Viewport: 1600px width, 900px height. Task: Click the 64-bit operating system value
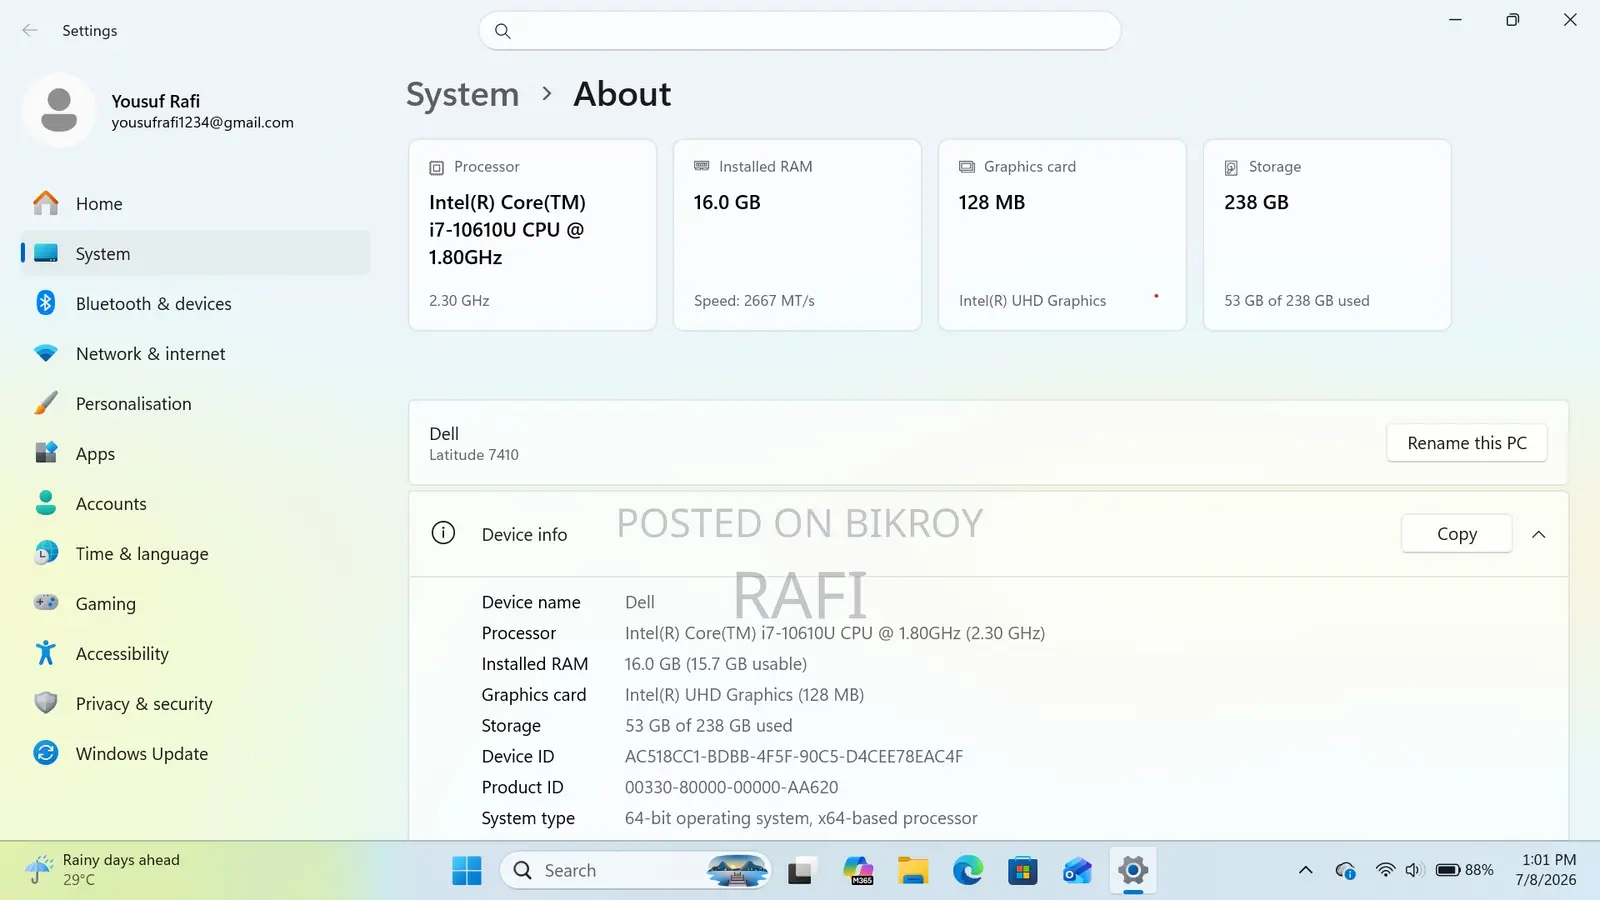(x=801, y=818)
